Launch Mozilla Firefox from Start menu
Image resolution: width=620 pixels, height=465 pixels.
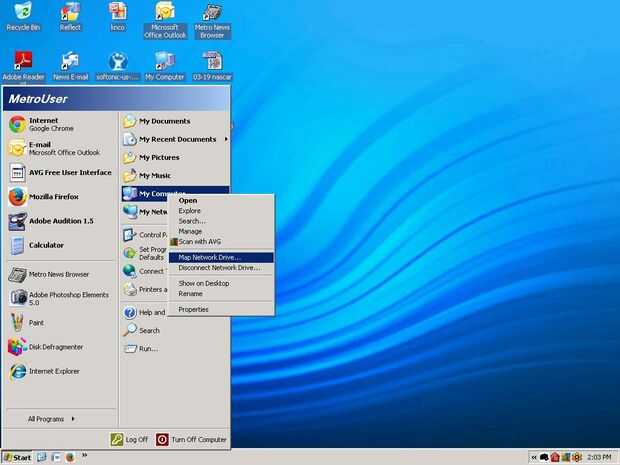click(62, 197)
